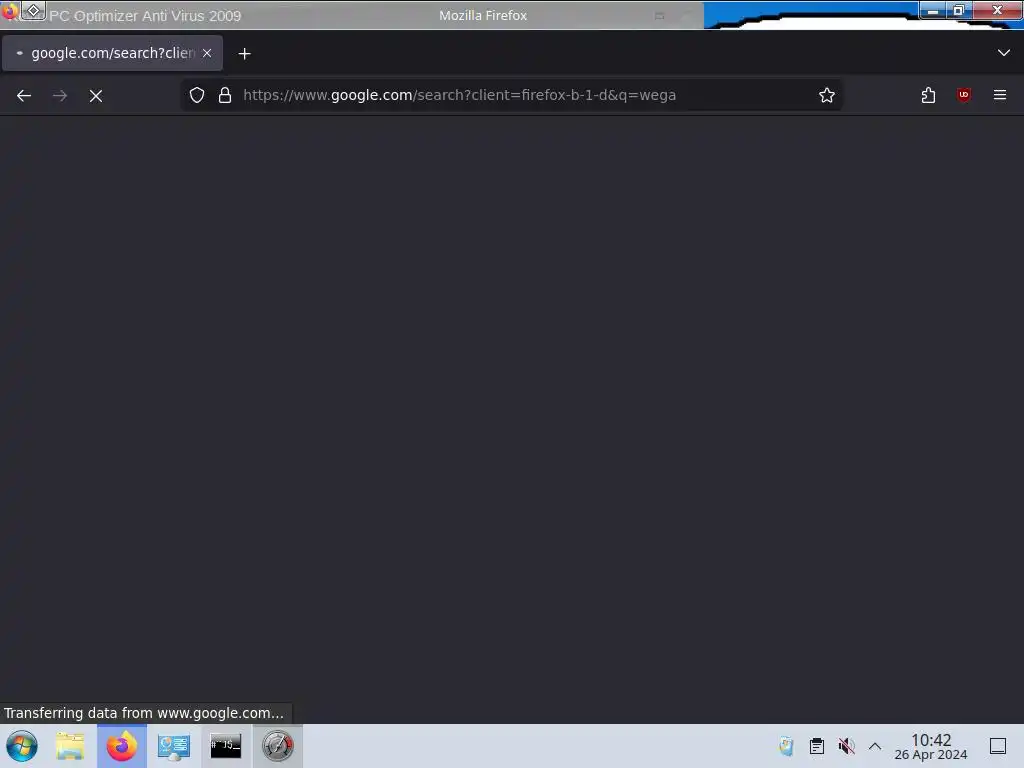Restore the Firefox window size

click(x=959, y=10)
